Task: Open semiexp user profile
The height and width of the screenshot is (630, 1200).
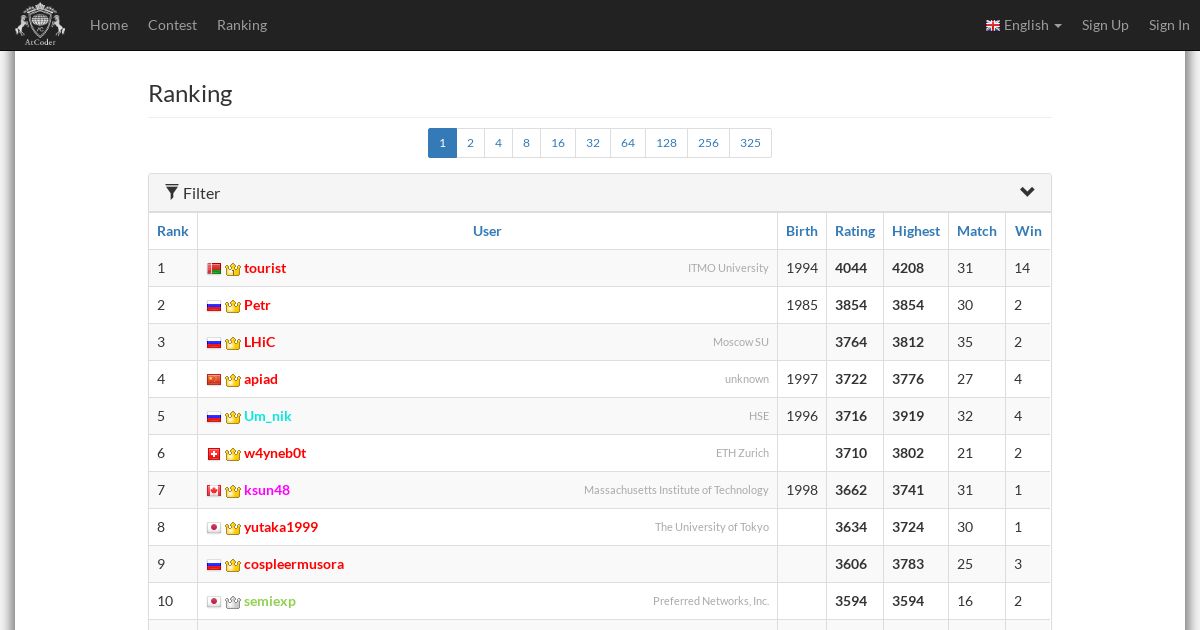Action: tap(270, 601)
